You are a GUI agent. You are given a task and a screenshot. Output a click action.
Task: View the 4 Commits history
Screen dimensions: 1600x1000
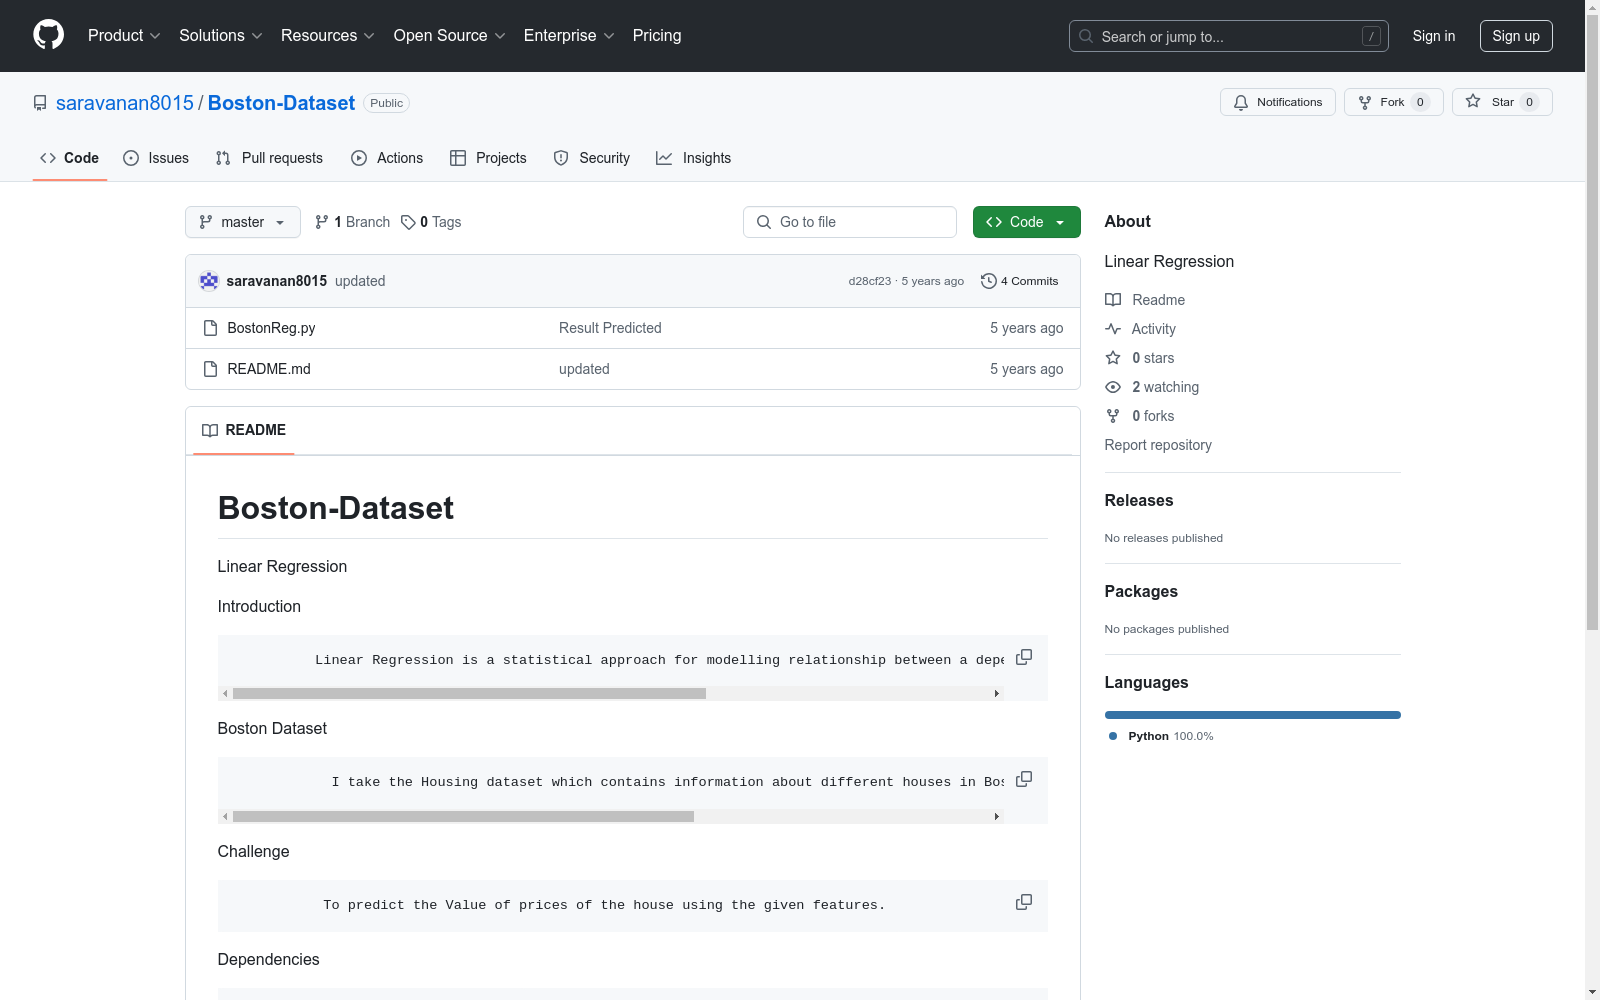pos(1019,281)
